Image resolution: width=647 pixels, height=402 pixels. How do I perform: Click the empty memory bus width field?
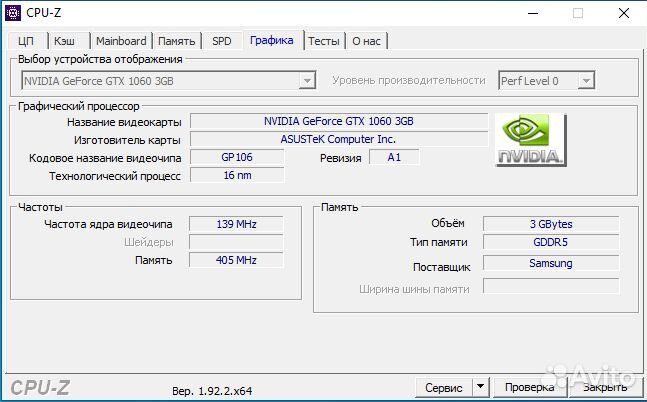(551, 286)
